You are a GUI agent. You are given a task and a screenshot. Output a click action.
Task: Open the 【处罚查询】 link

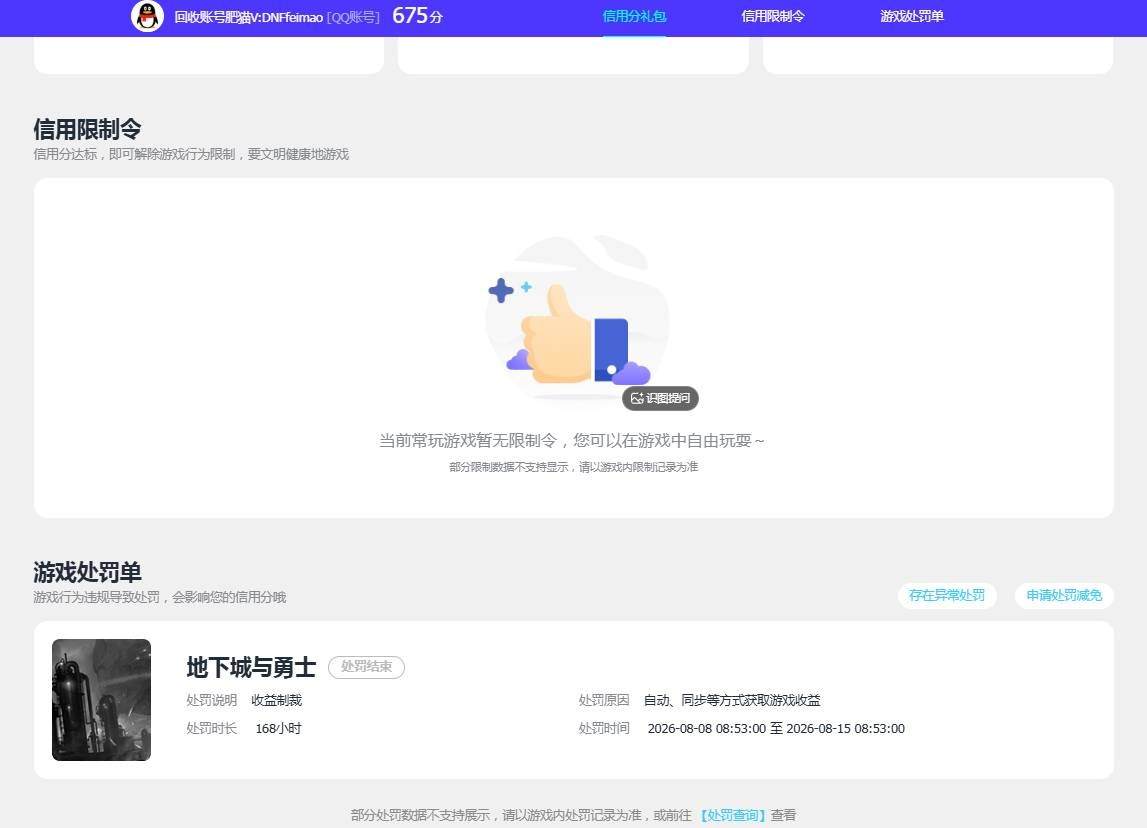[732, 815]
